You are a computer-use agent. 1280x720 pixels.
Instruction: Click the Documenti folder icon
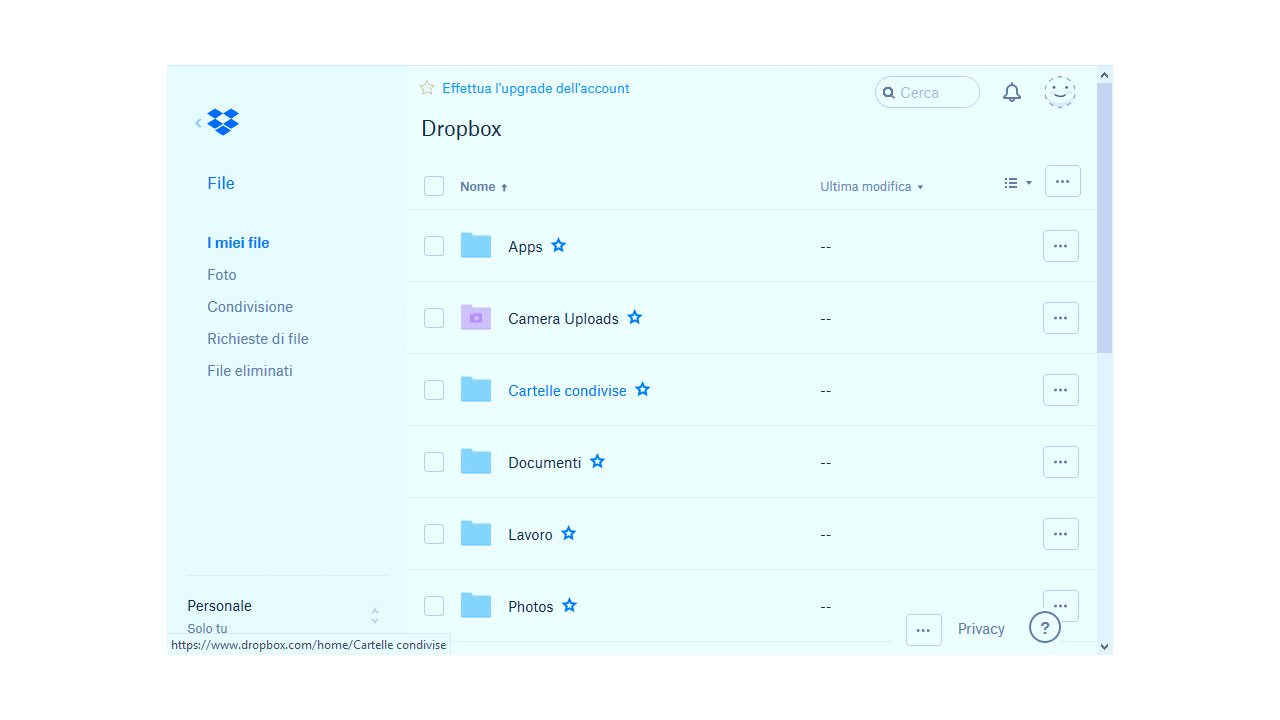[x=476, y=462]
